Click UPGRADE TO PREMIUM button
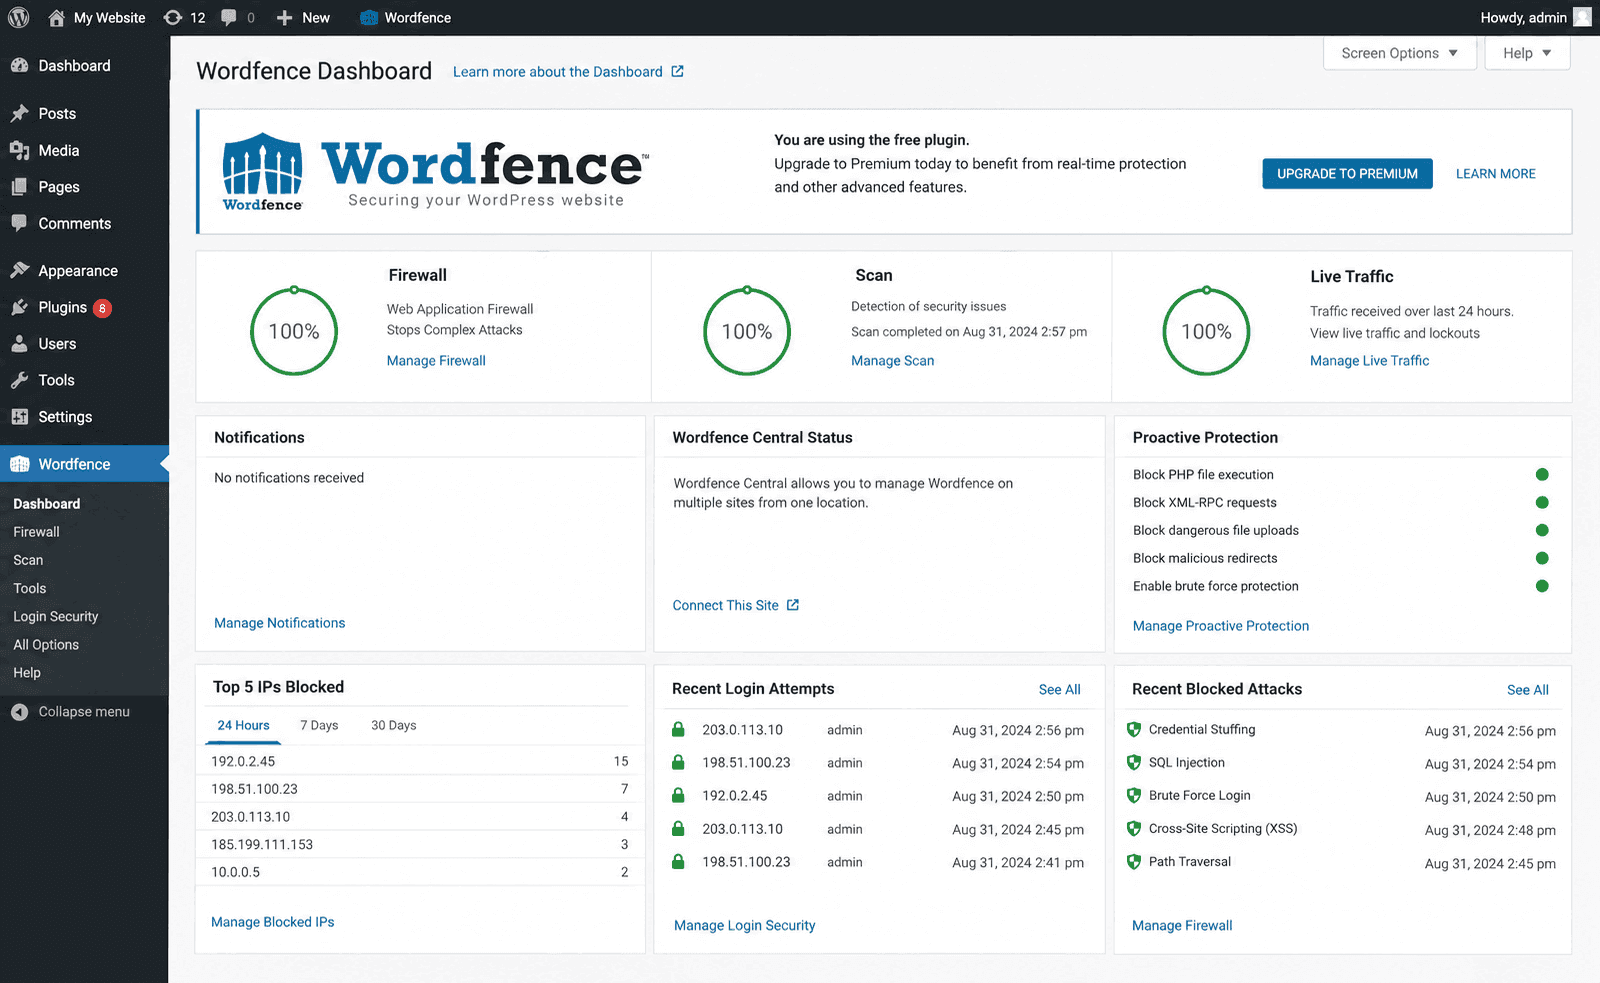Image resolution: width=1600 pixels, height=983 pixels. 1347,174
